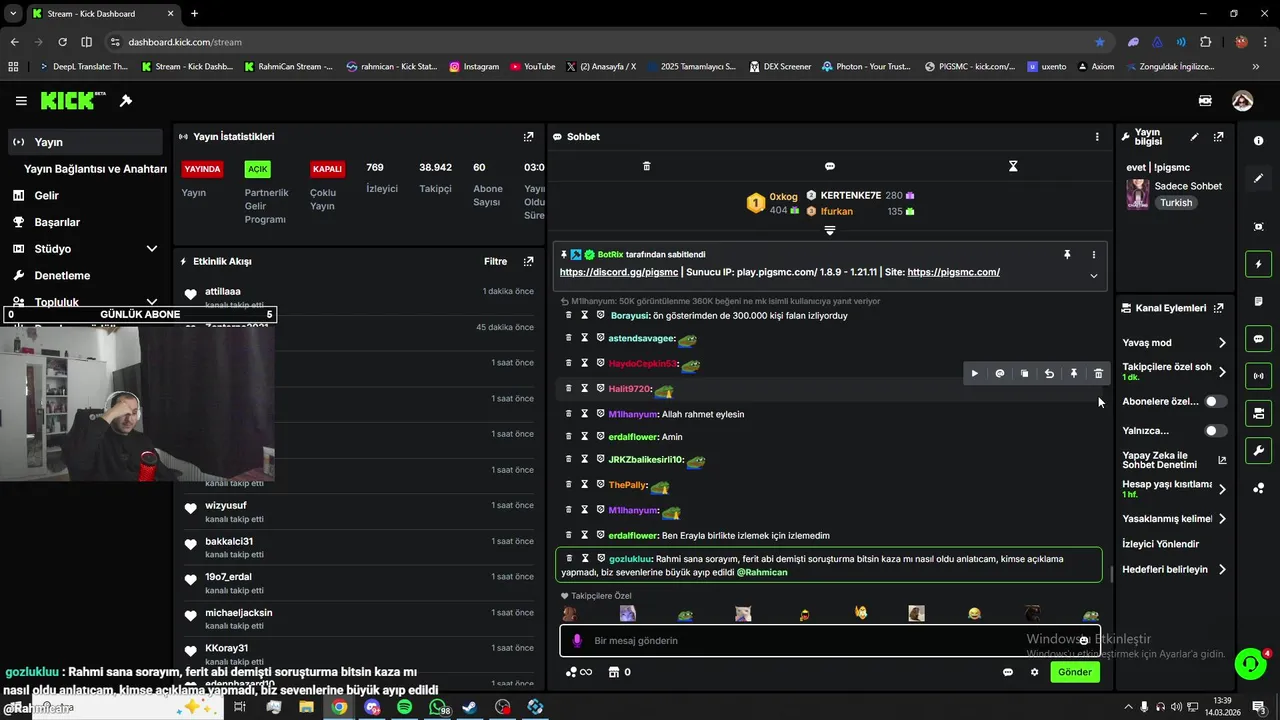1280x720 pixels.
Task: Timeout user astendsavagee with the hourglass
Action: [x=585, y=338]
